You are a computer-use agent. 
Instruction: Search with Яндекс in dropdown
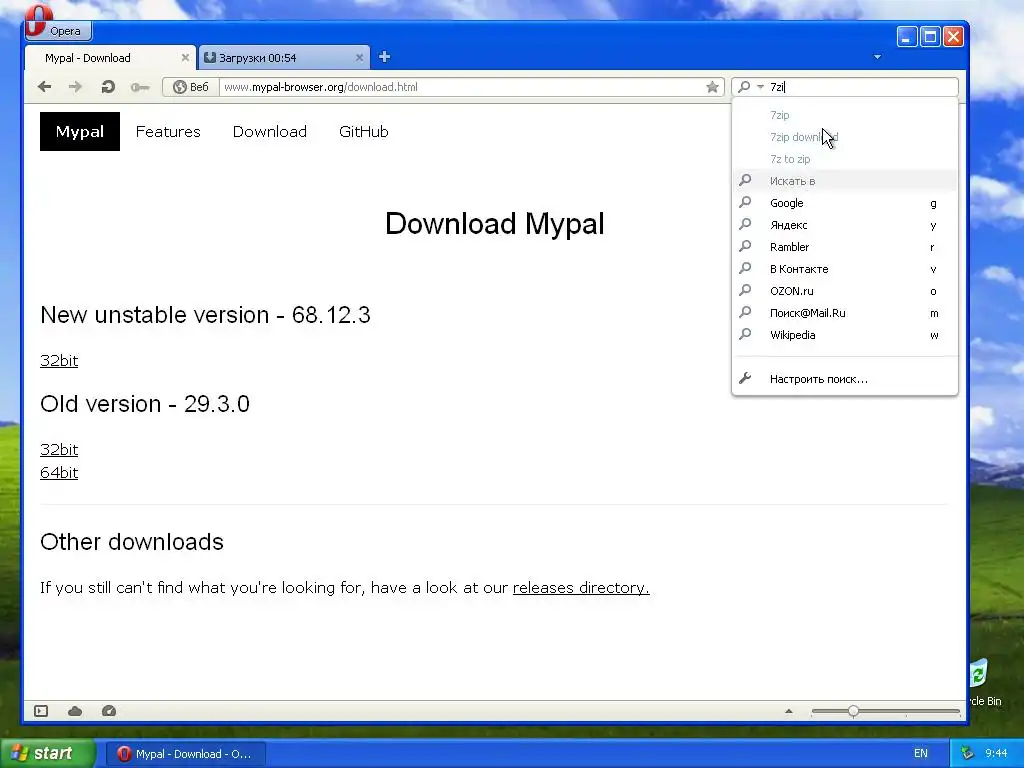pyautogui.click(x=845, y=225)
